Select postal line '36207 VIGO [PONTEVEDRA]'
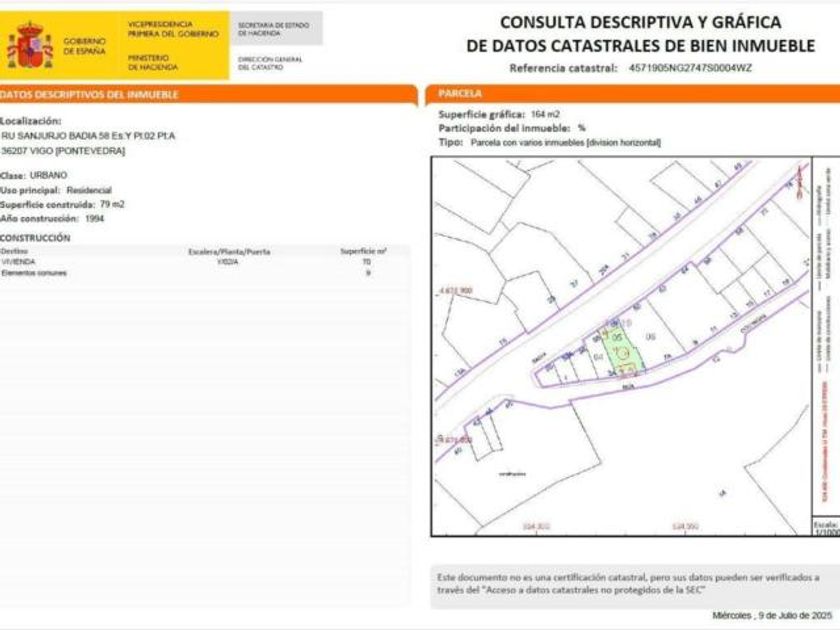840x630 pixels. point(63,151)
